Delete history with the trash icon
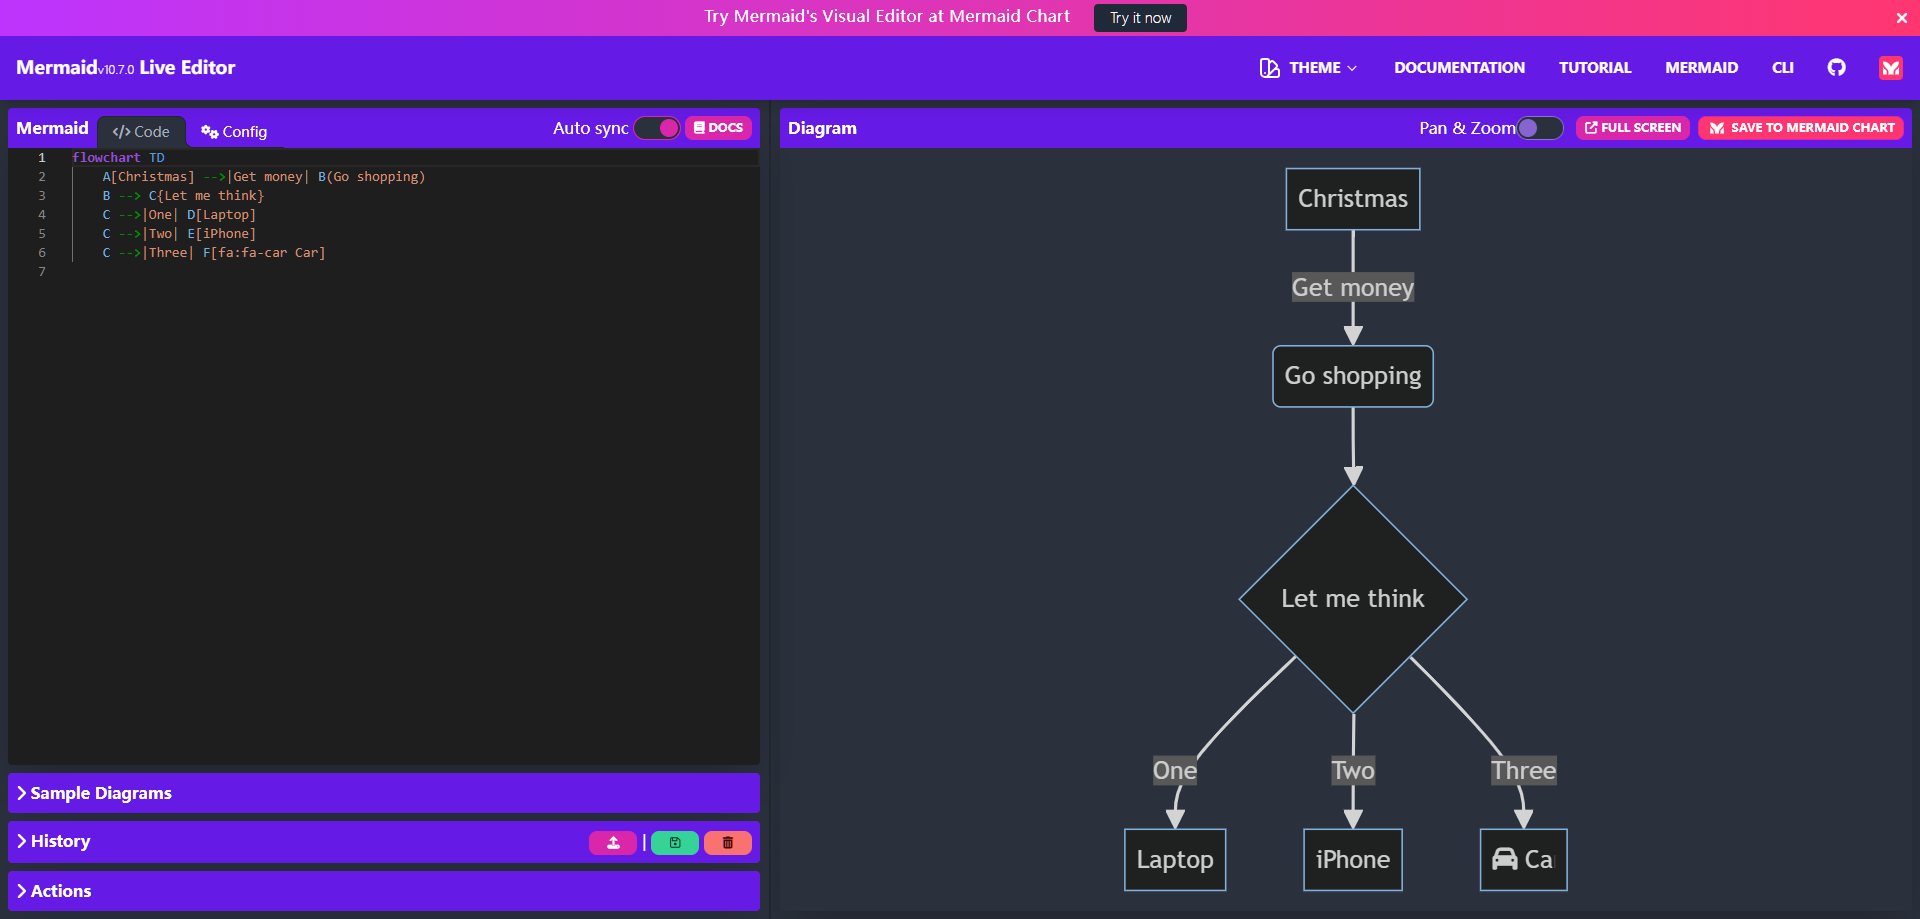1920x919 pixels. [728, 843]
